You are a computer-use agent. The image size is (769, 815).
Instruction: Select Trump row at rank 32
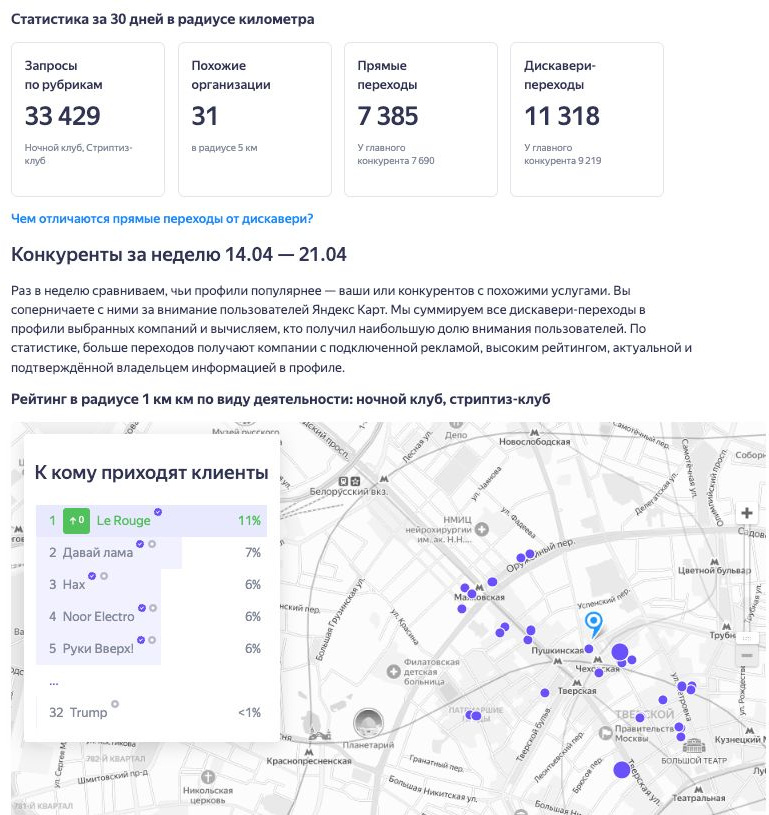click(x=151, y=713)
